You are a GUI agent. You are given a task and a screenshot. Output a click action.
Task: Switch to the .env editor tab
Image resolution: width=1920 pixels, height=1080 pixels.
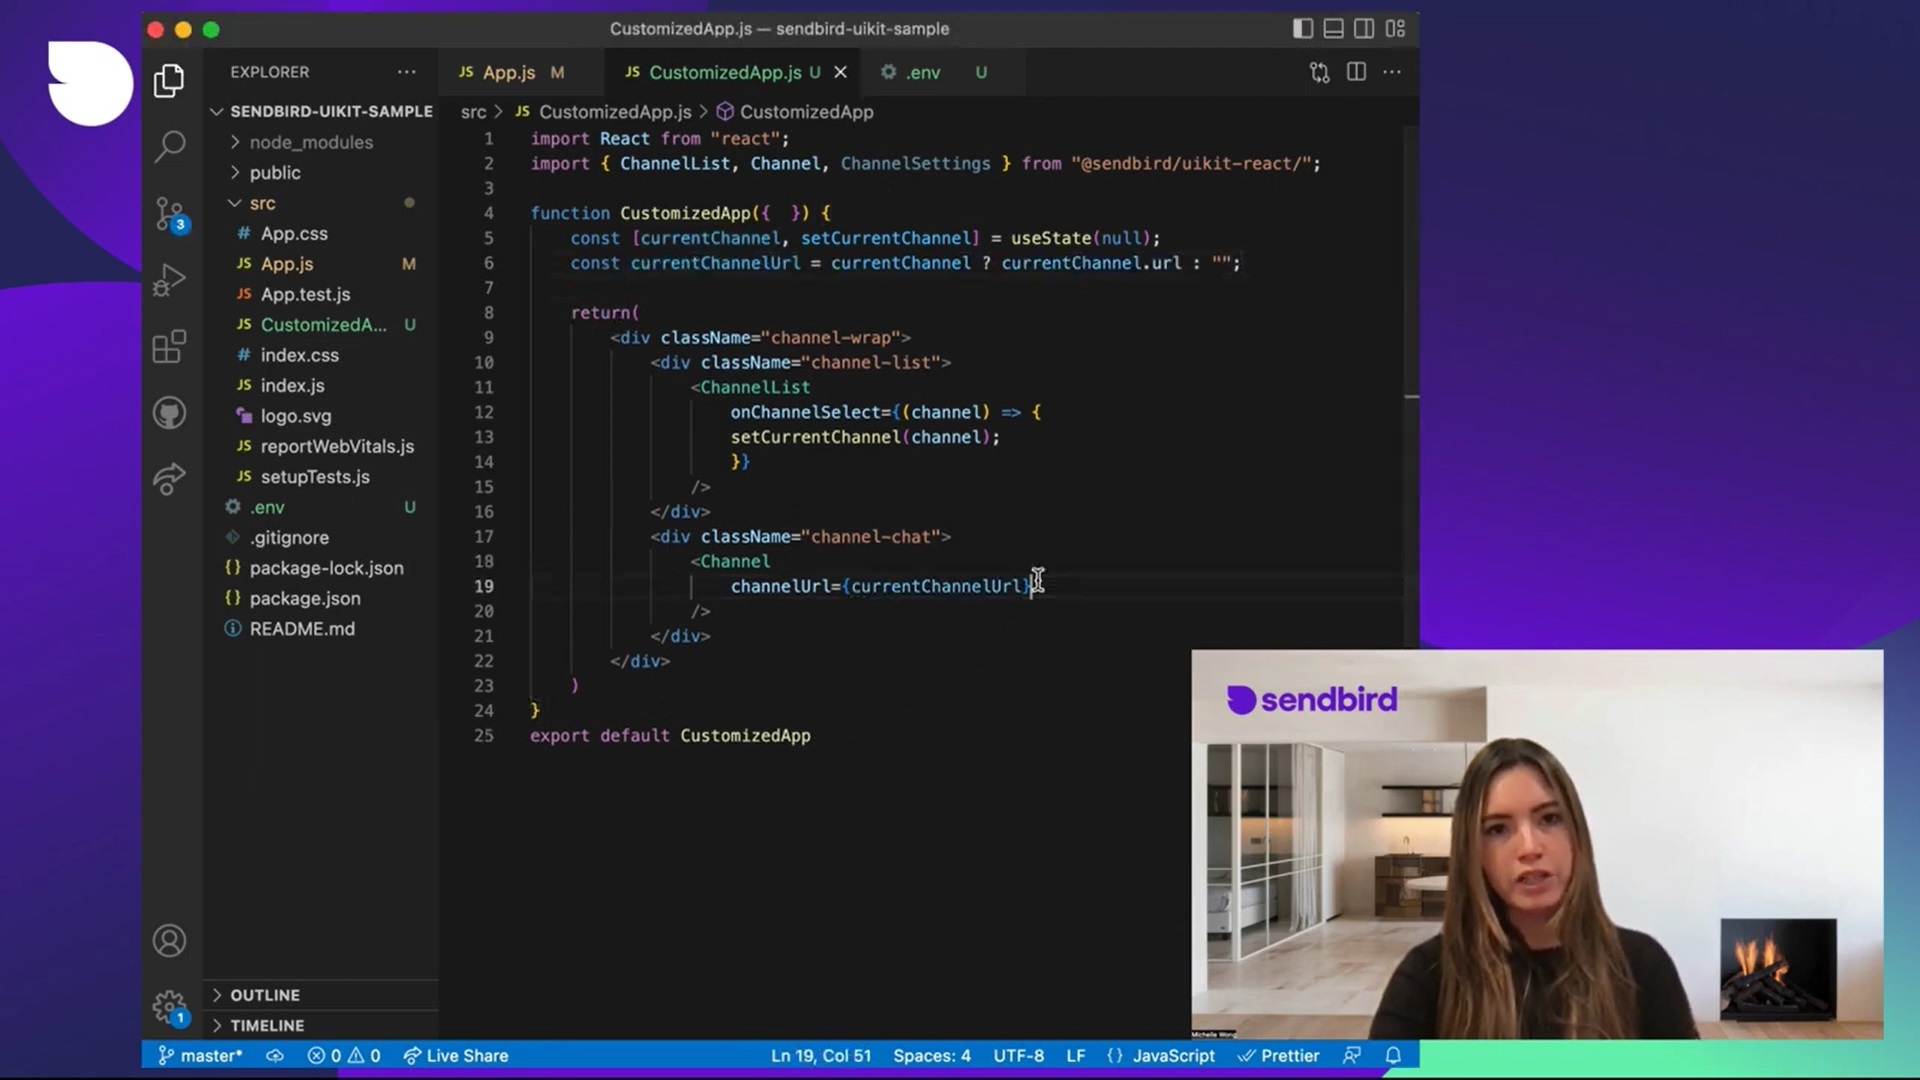click(922, 72)
